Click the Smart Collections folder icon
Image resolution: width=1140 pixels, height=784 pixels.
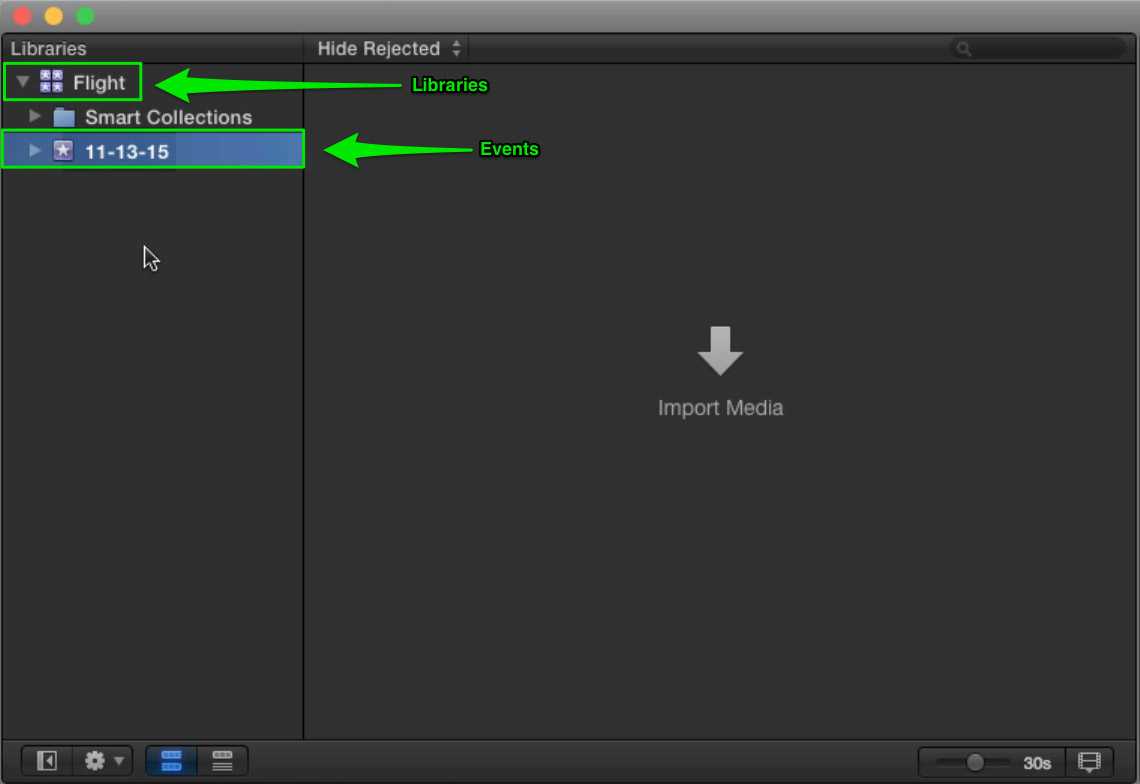64,117
